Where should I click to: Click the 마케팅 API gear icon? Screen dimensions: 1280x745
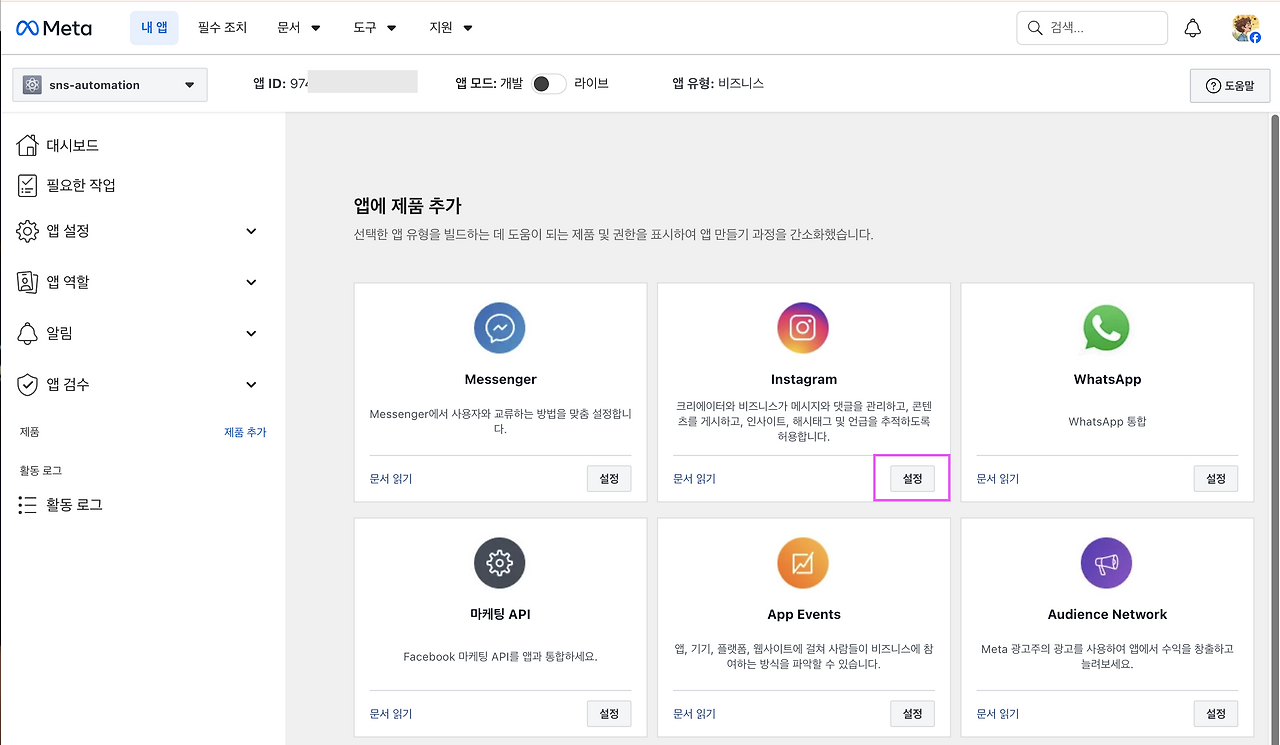coord(500,563)
